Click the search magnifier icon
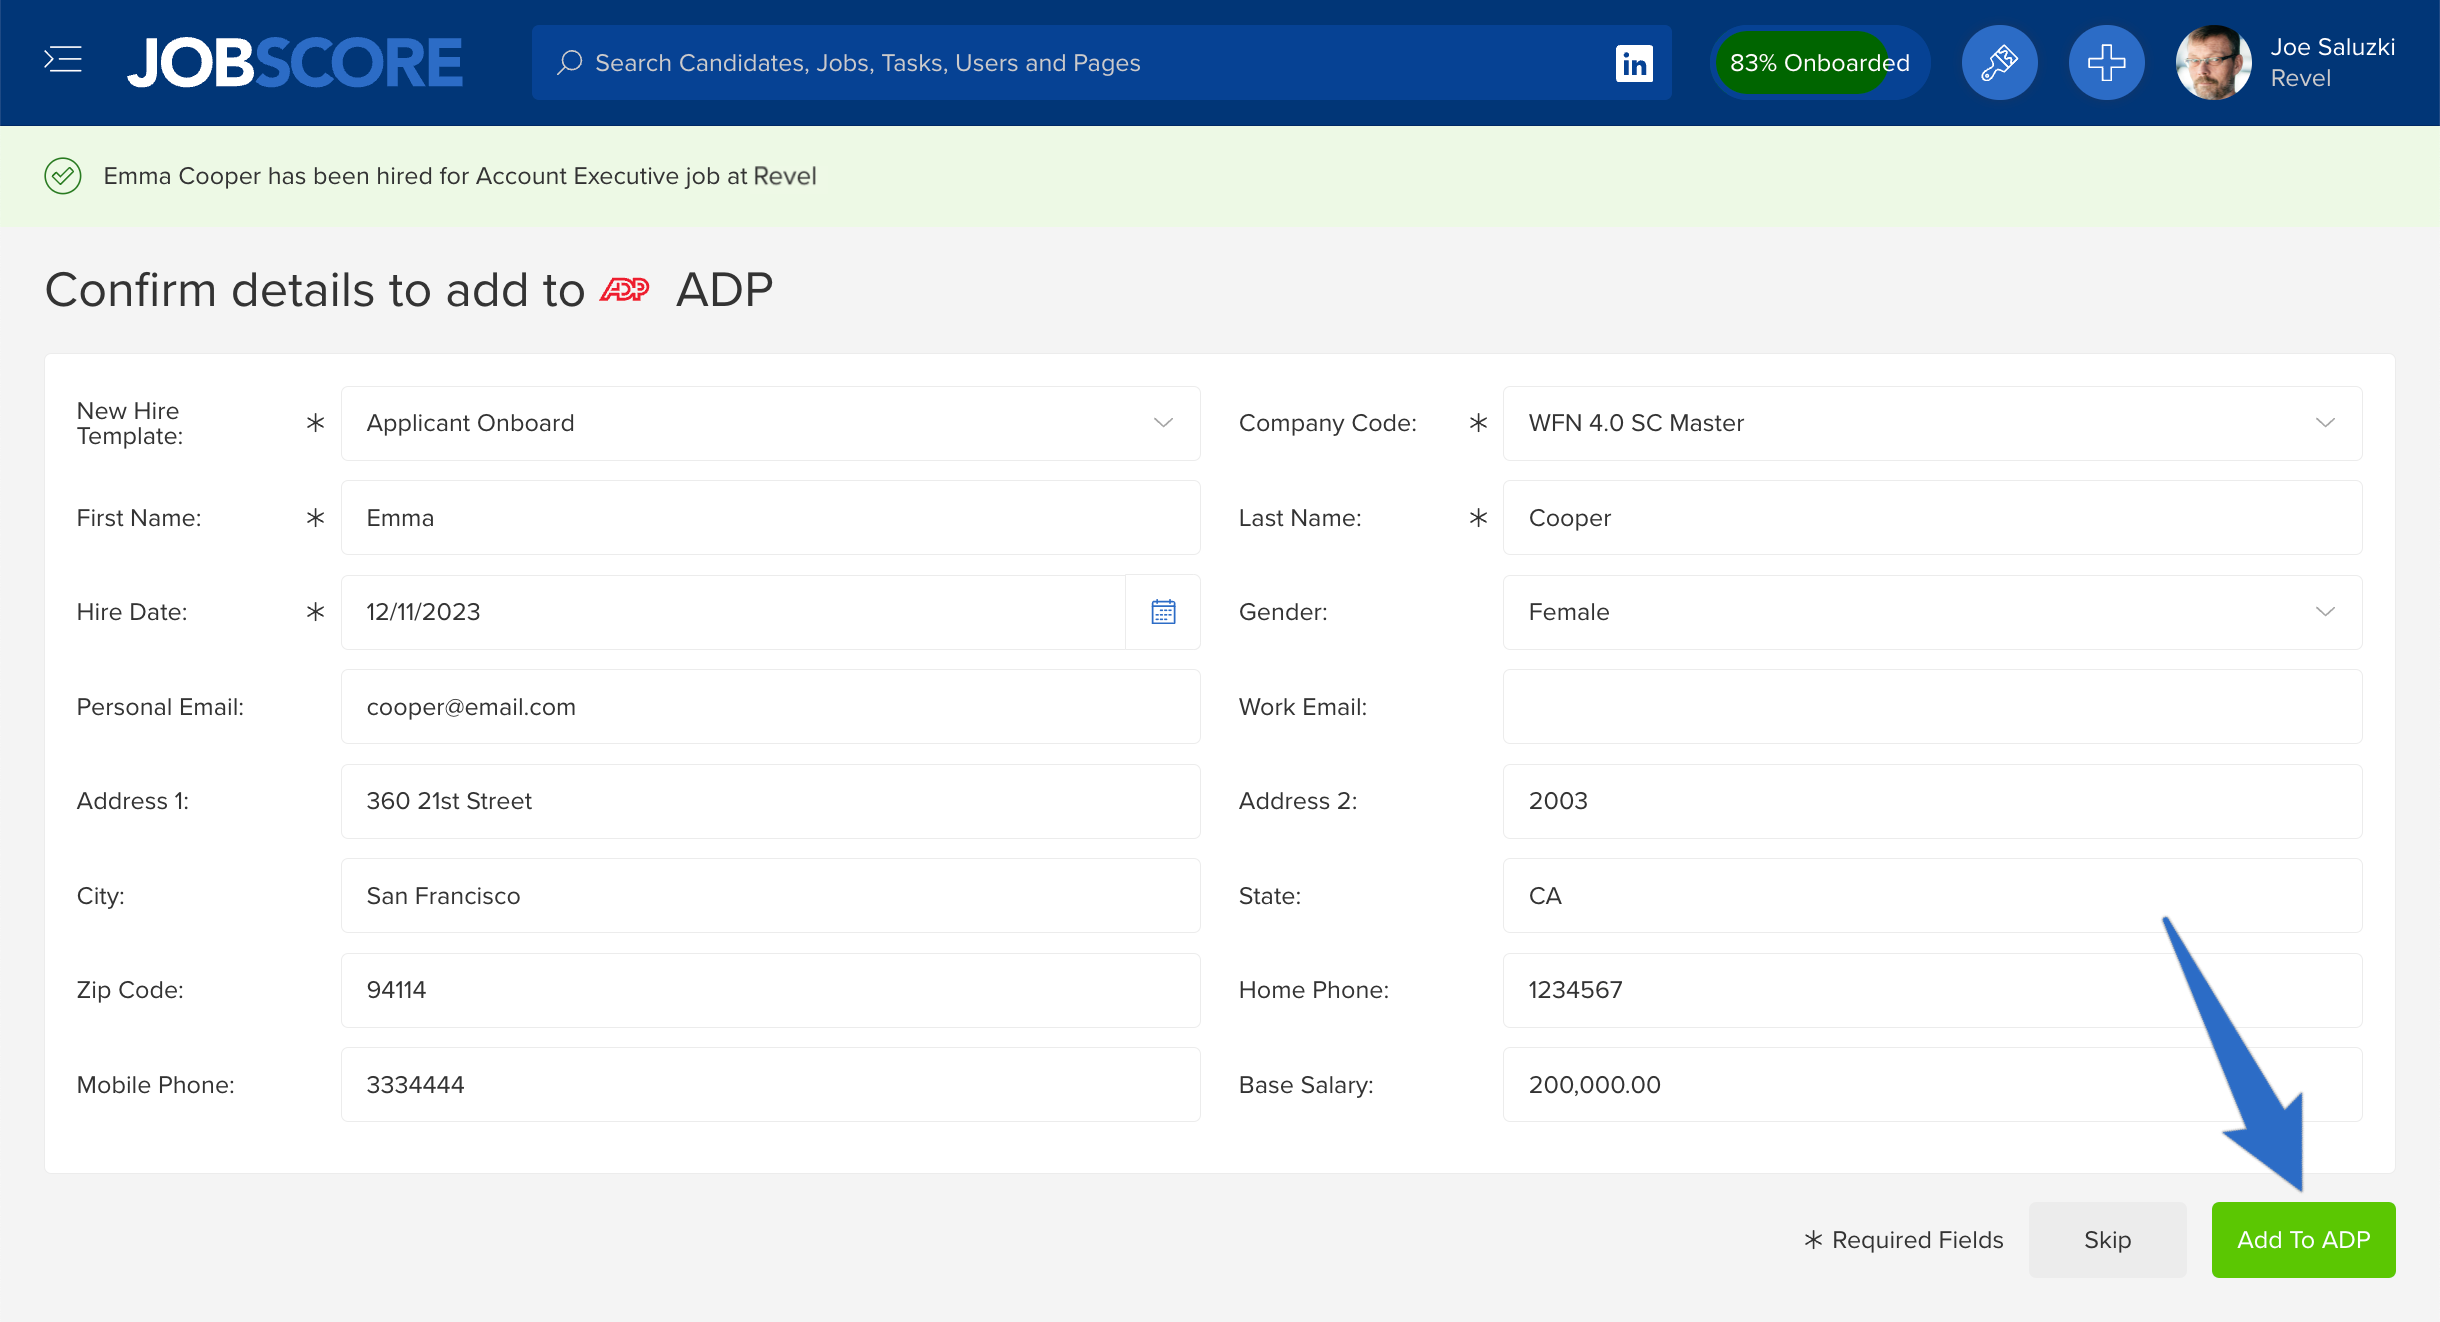The height and width of the screenshot is (1322, 2440). click(x=570, y=63)
